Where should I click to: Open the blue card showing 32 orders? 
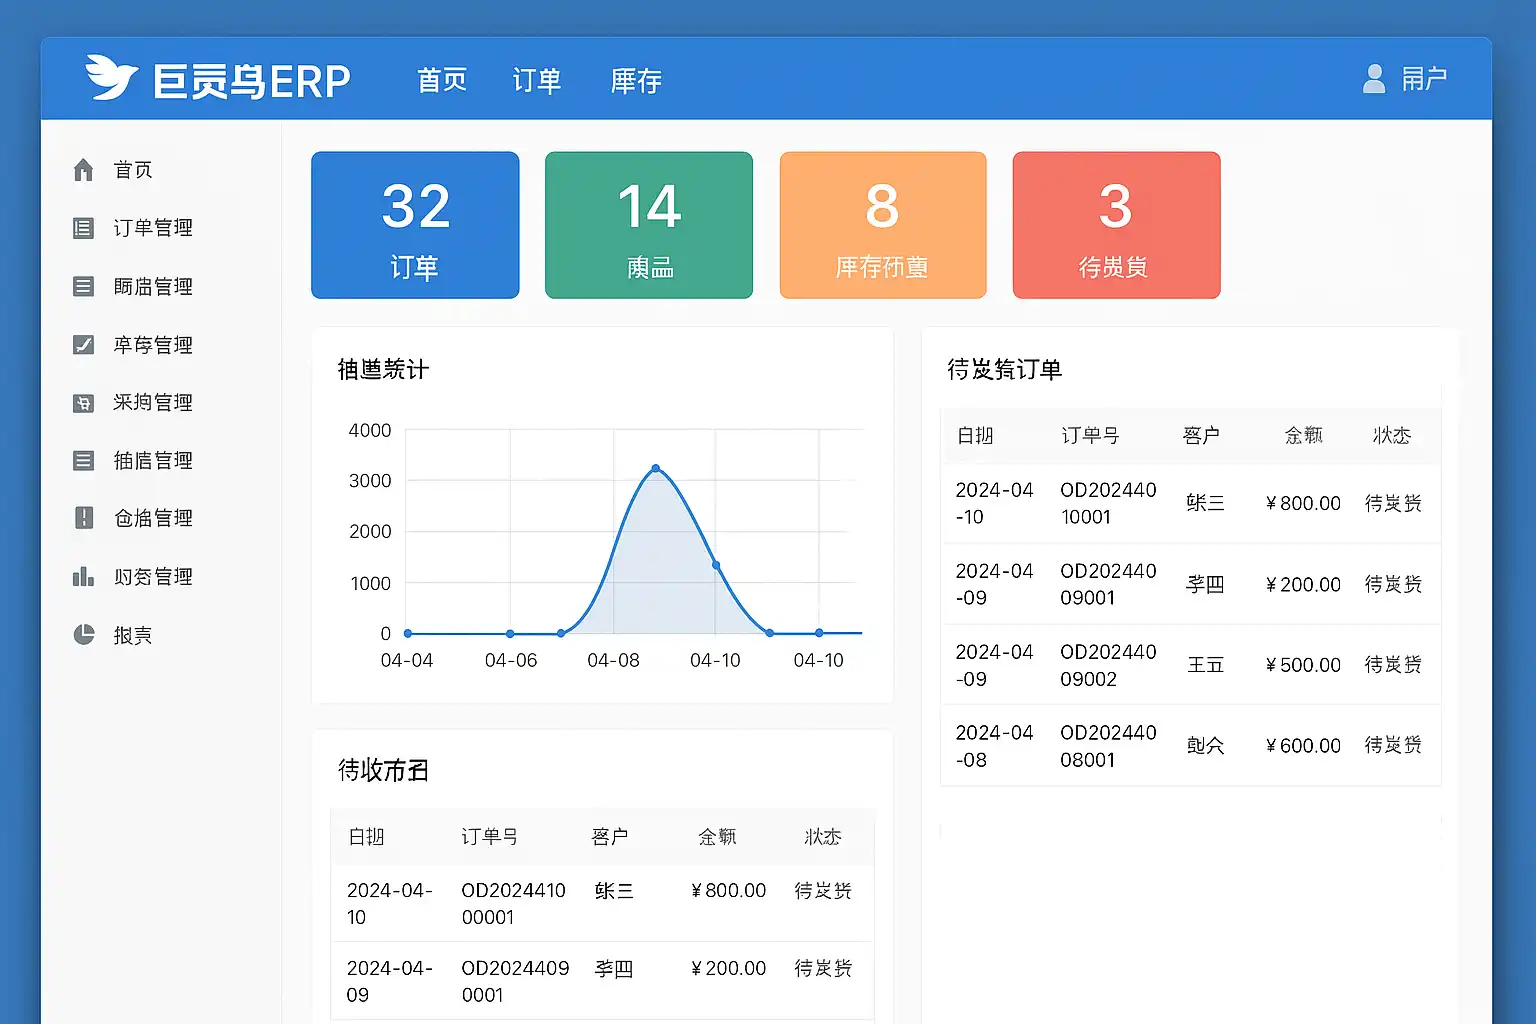click(415, 225)
